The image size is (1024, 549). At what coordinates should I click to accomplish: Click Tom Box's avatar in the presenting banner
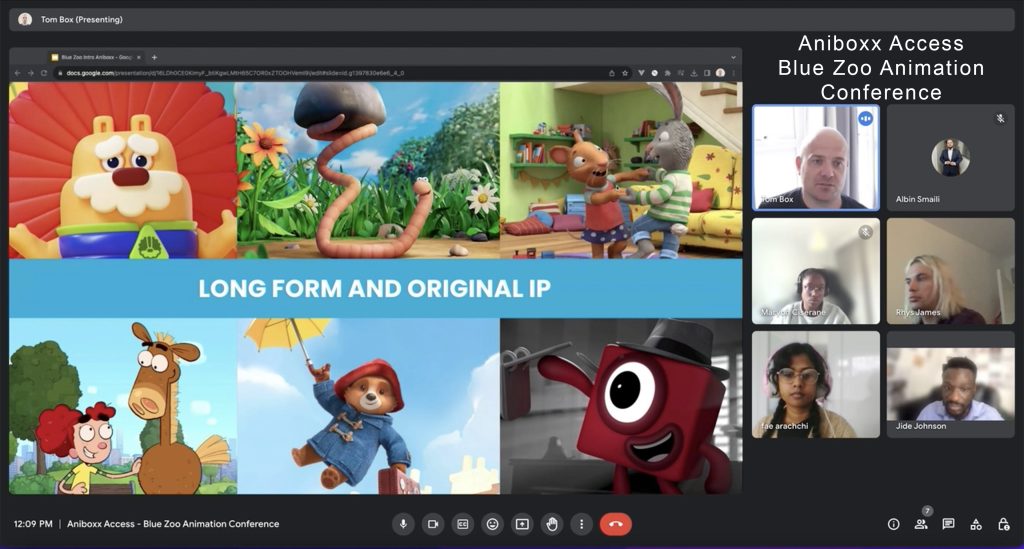click(x=25, y=20)
